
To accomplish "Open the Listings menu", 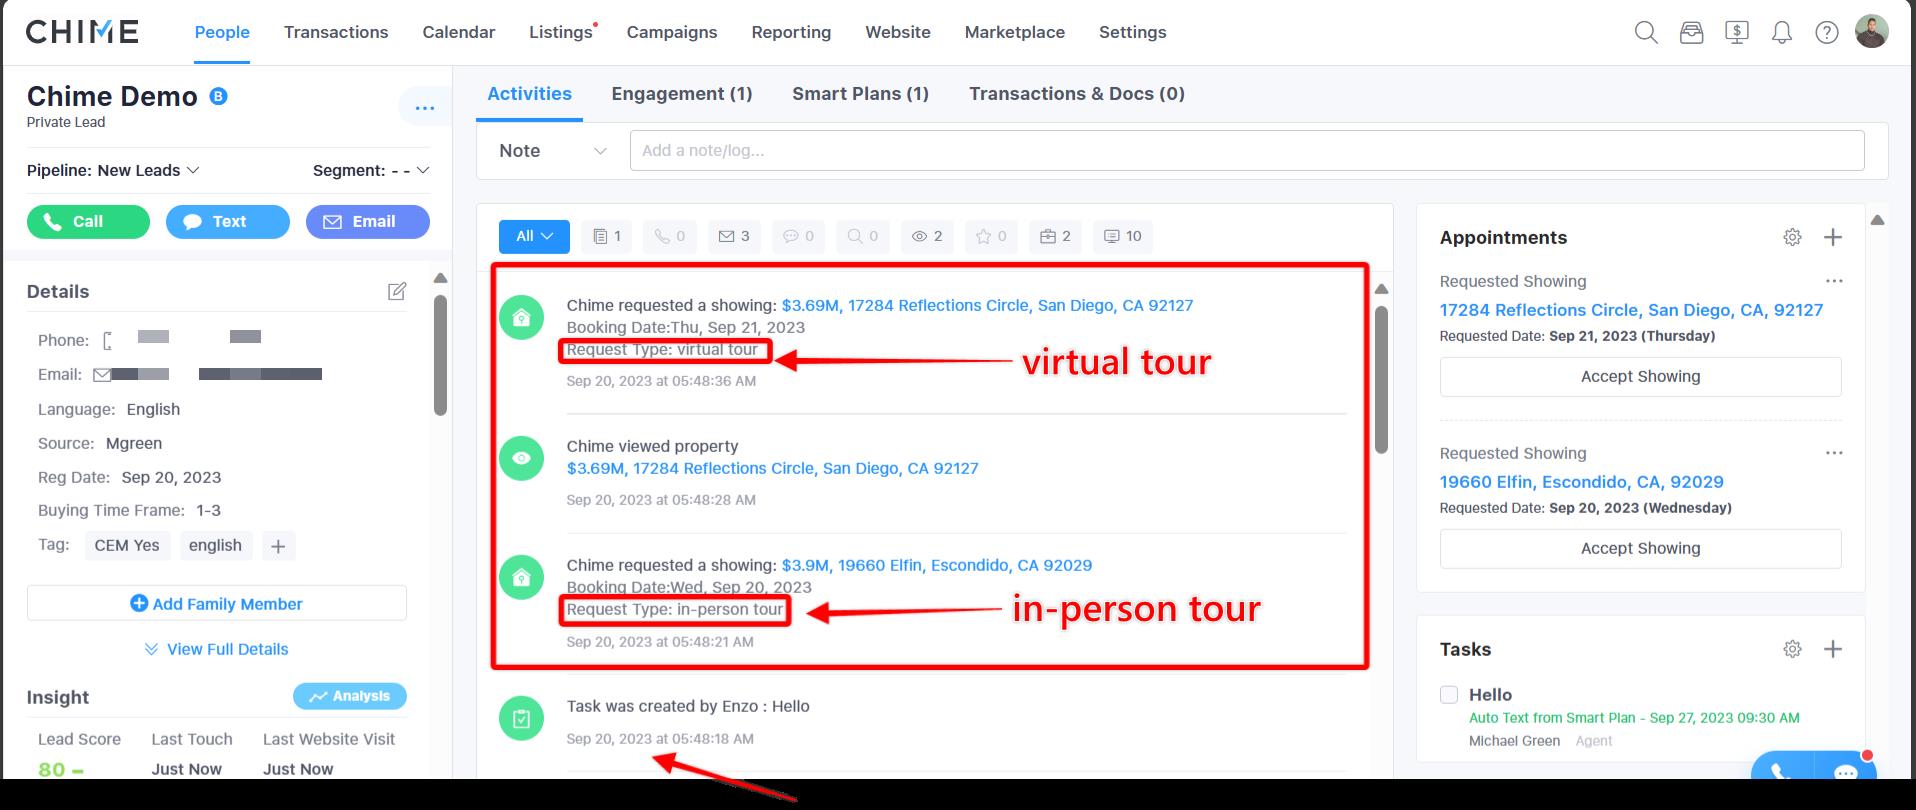I will [x=561, y=32].
